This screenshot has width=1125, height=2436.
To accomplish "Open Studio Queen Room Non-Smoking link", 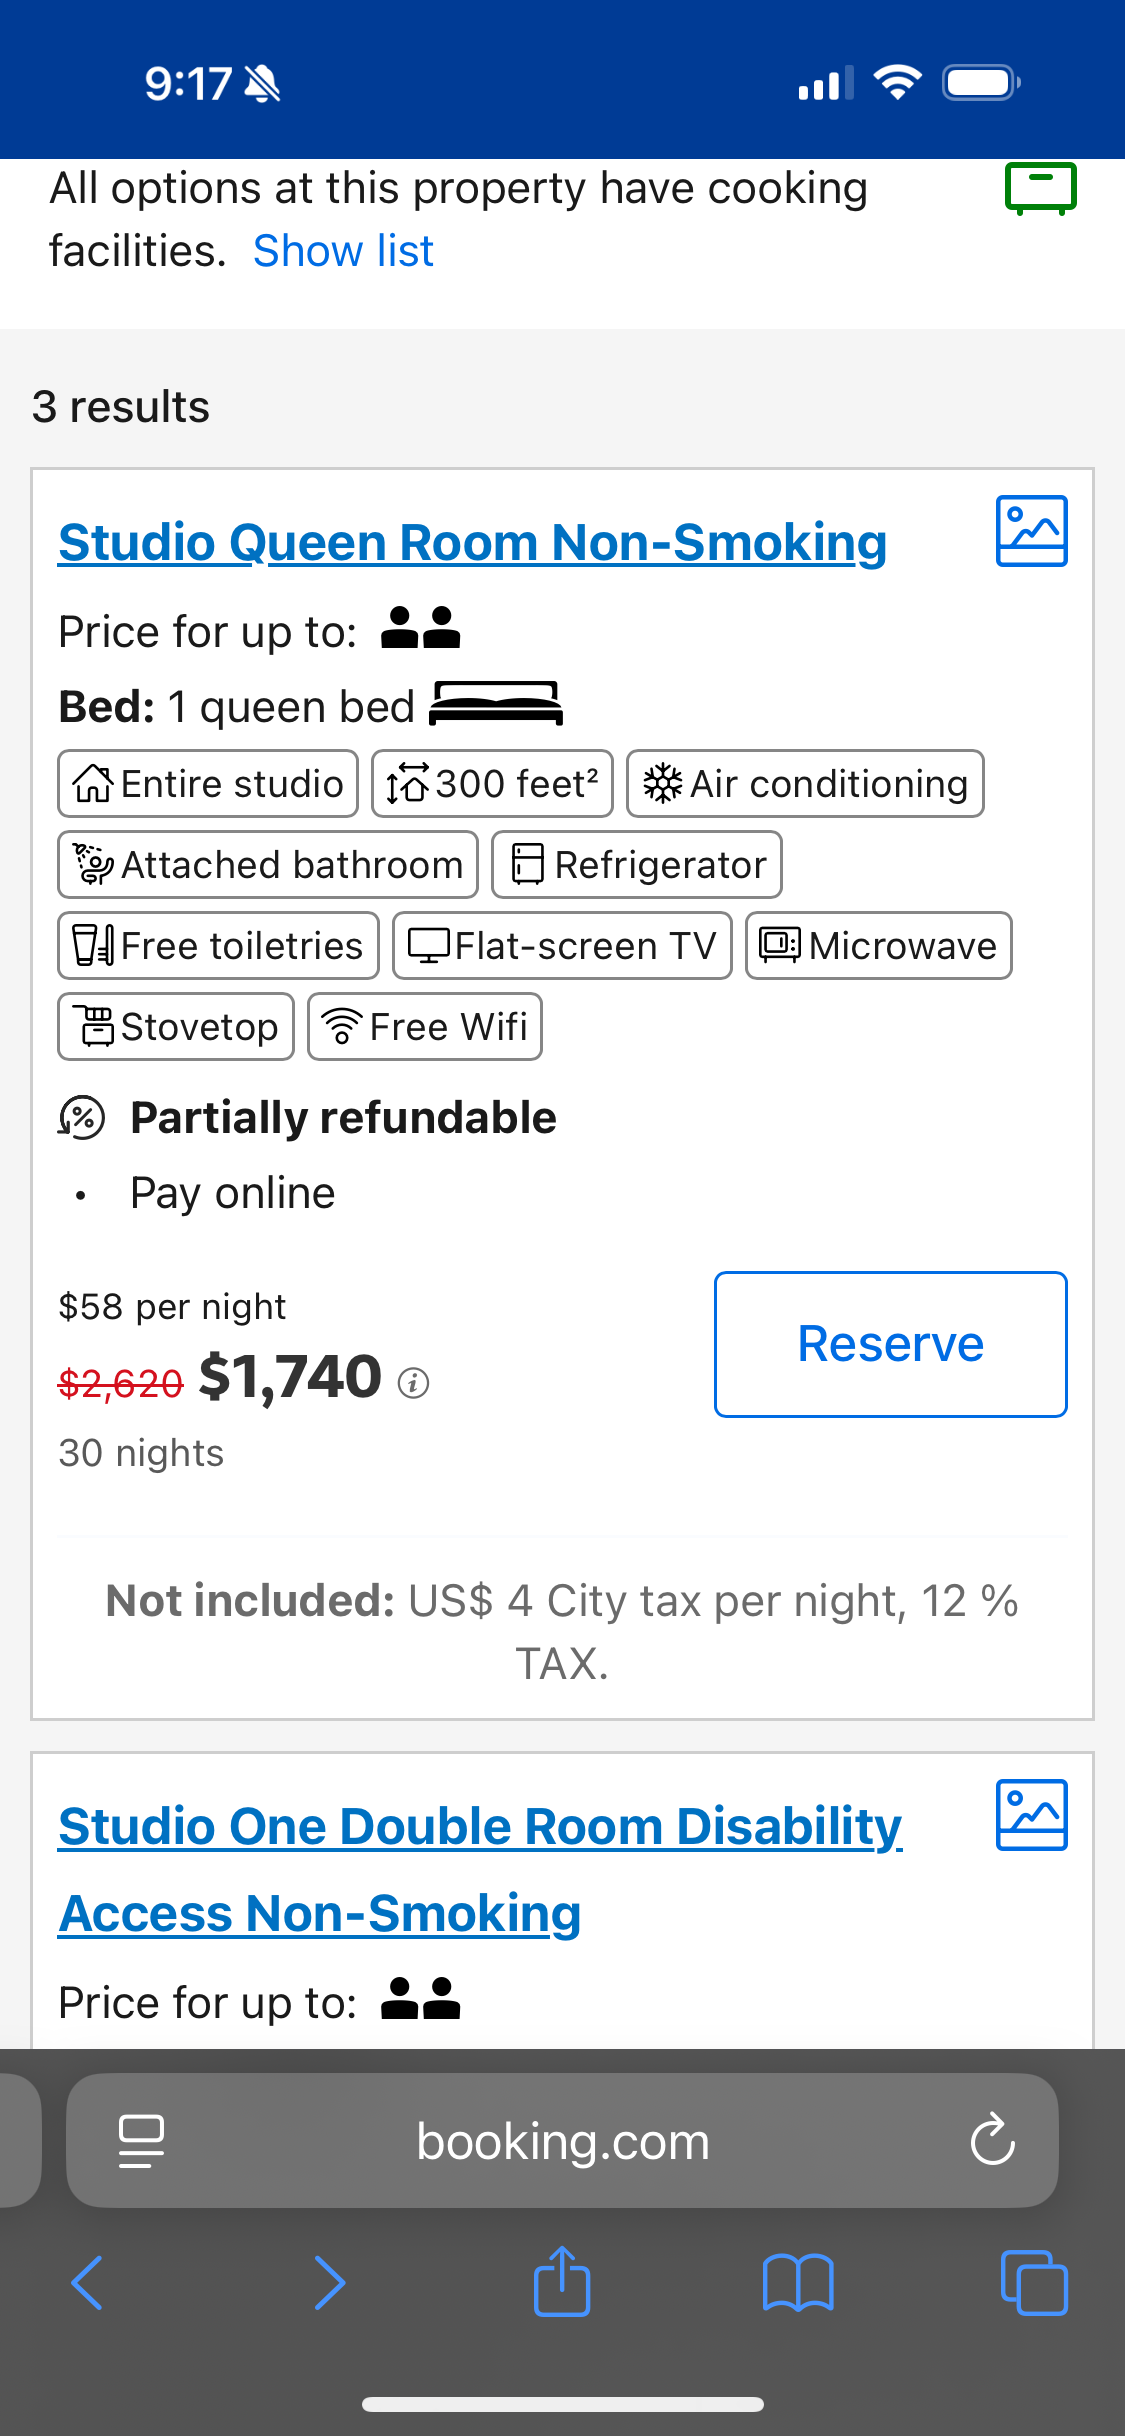I will (x=472, y=543).
